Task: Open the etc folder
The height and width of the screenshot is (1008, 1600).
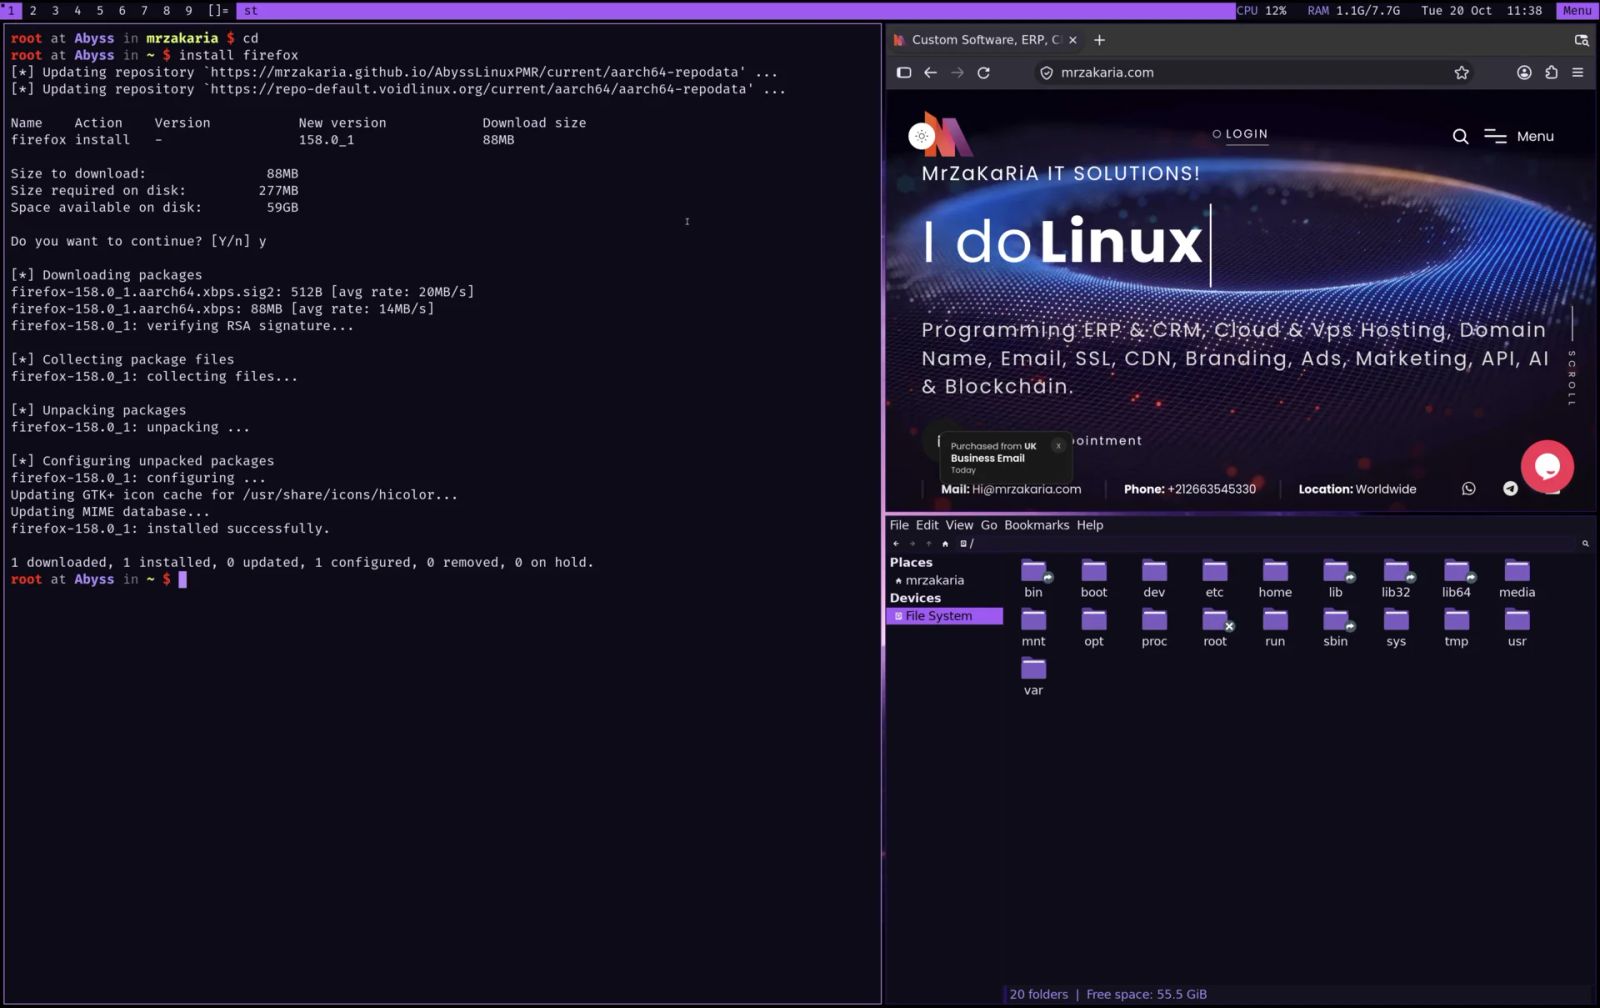Action: coord(1214,578)
